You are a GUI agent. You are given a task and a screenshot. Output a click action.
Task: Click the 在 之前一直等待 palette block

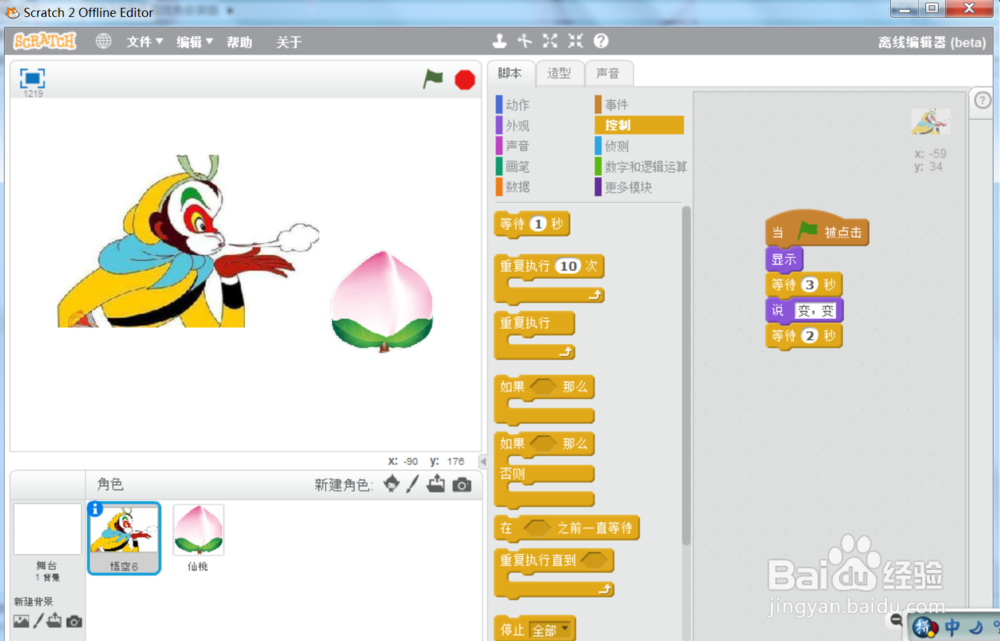point(566,528)
